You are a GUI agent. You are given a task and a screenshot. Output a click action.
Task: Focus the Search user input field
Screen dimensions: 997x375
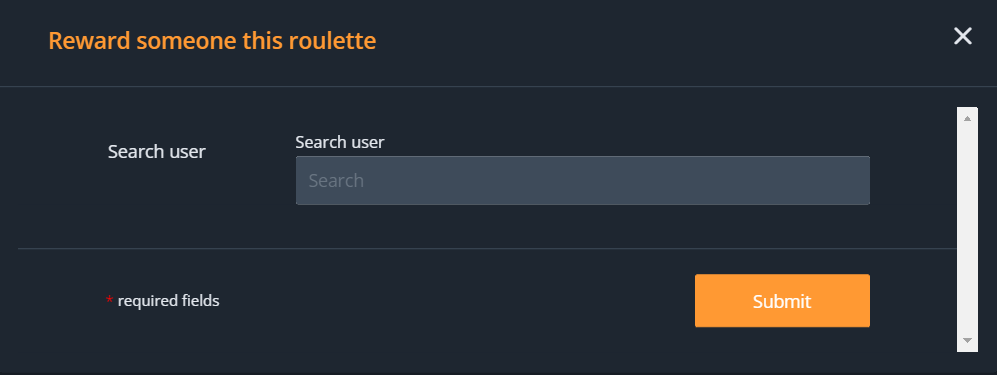(582, 181)
